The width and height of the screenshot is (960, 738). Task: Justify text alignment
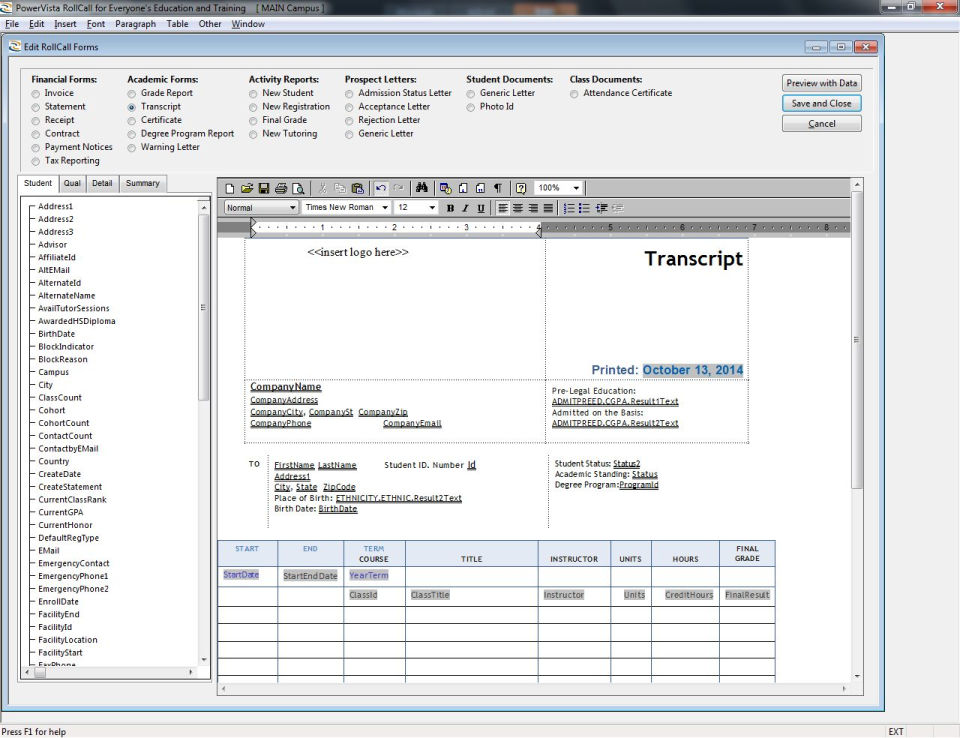coord(549,208)
